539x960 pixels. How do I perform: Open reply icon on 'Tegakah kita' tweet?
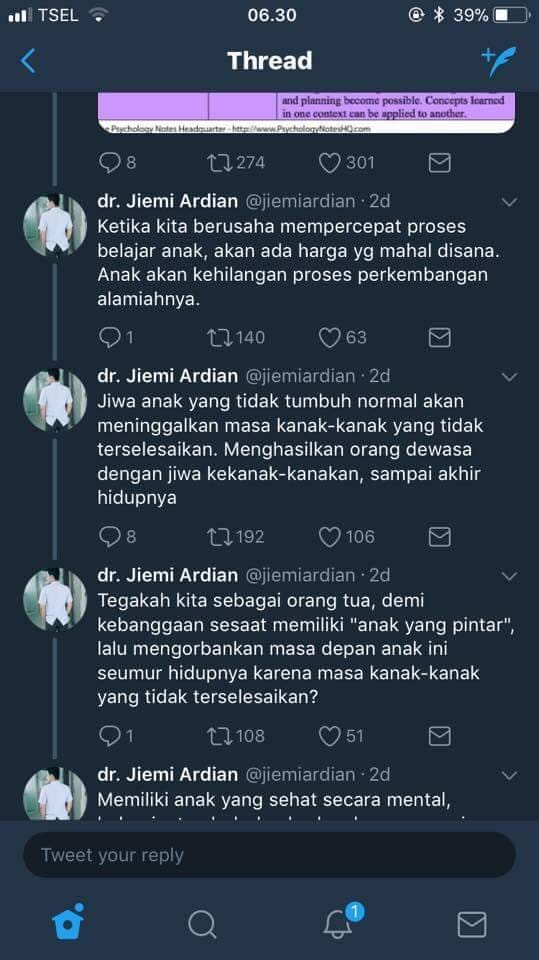click(110, 736)
